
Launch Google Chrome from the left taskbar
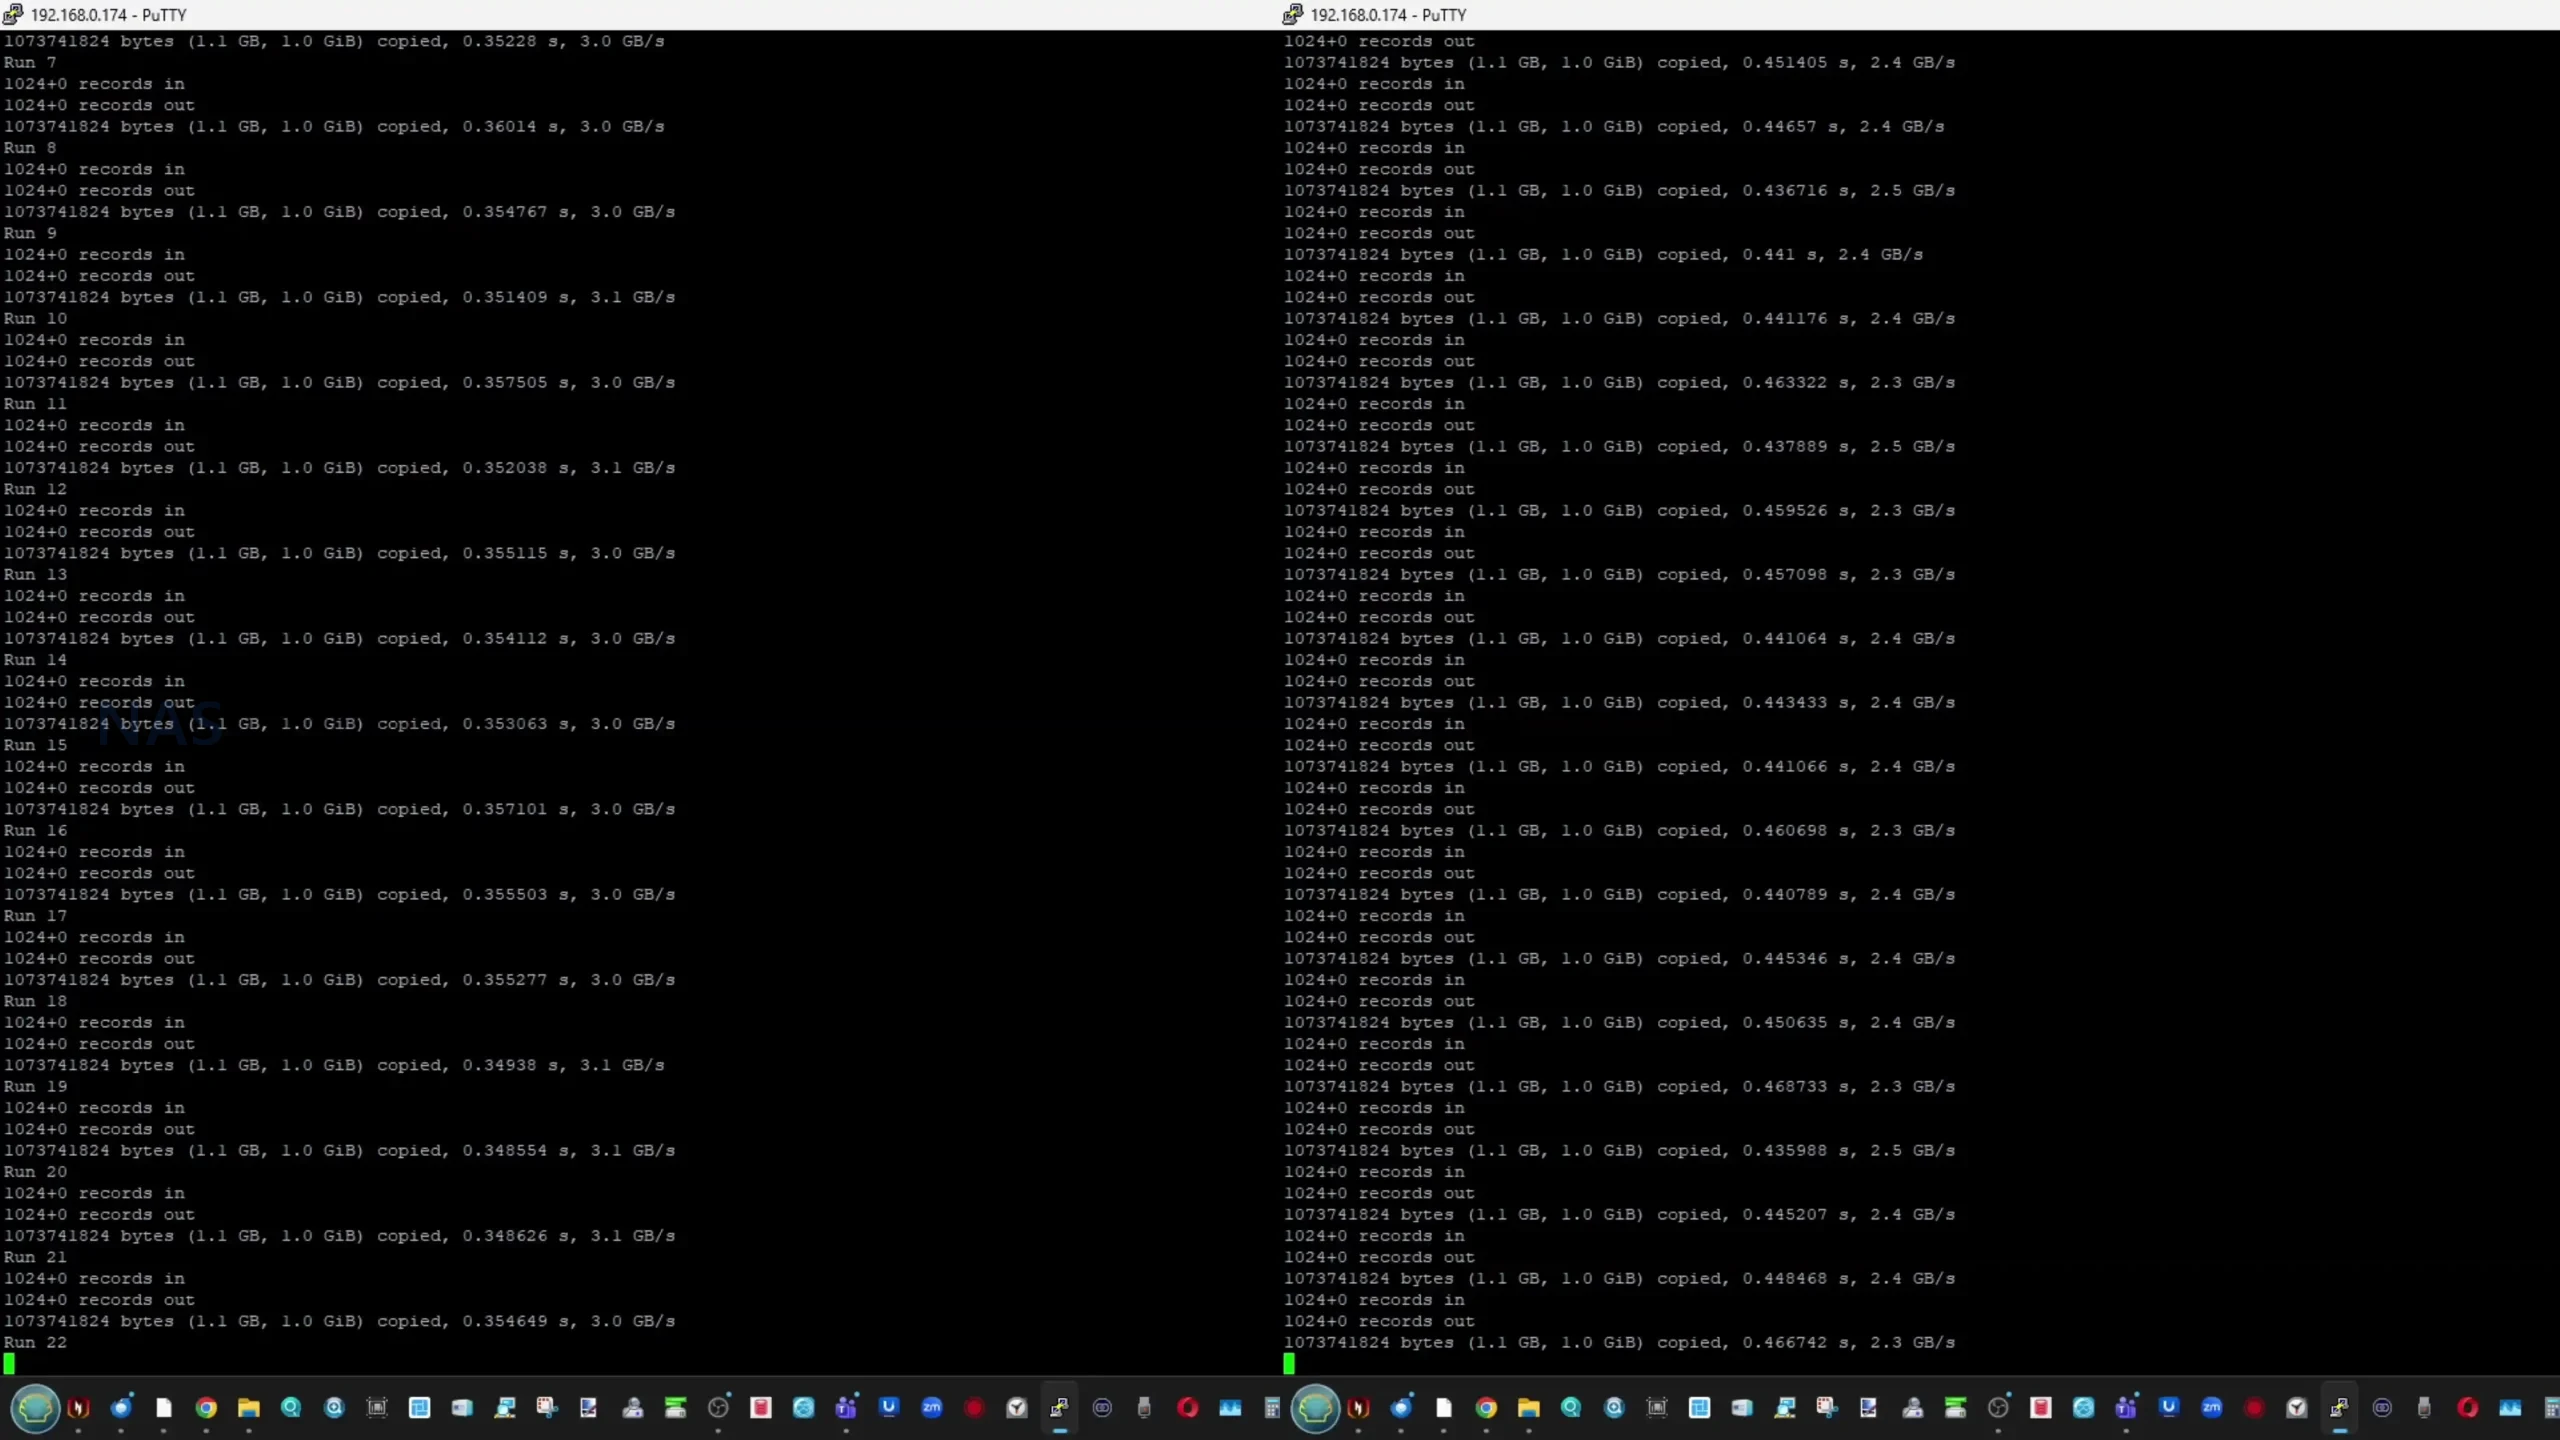(x=206, y=1408)
